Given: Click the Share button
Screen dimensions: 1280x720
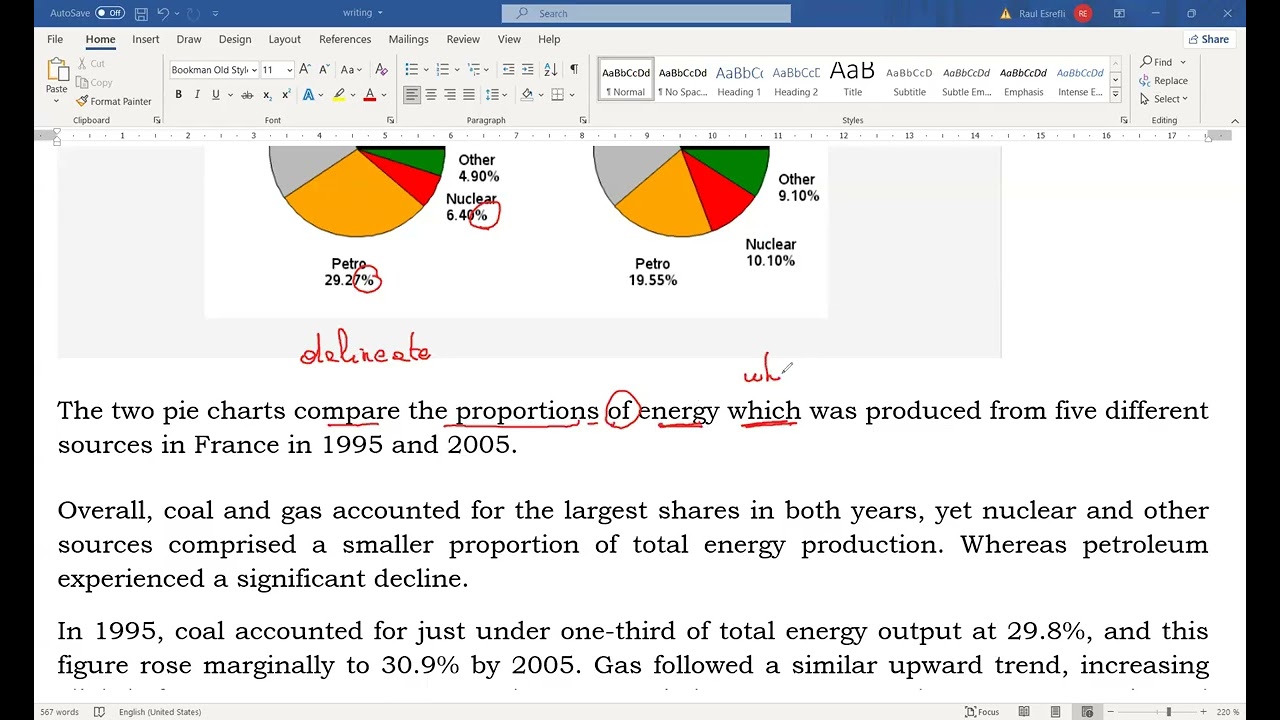Looking at the screenshot, I should coord(1208,39).
